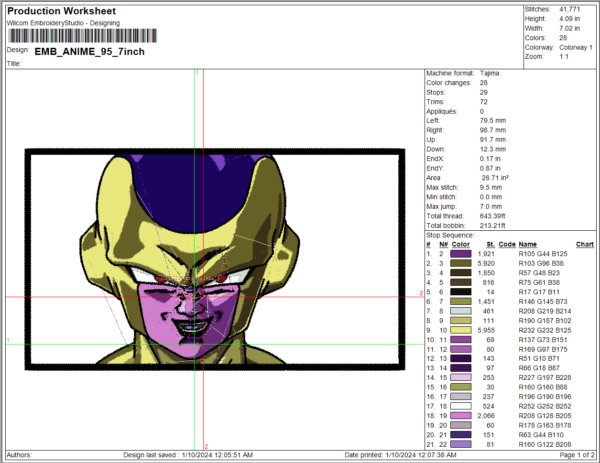Screen dimensions: 600x463
Task: Click the stitch count 5,955
Action: [486, 330]
